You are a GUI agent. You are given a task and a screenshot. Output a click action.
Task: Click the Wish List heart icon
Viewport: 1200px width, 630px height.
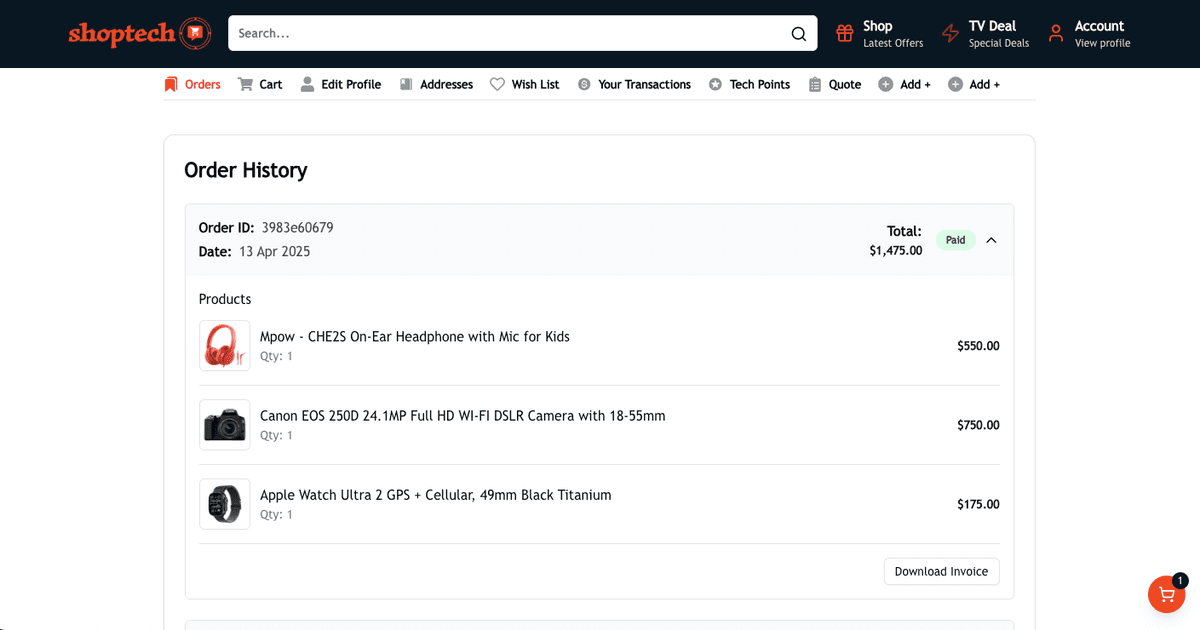(497, 84)
